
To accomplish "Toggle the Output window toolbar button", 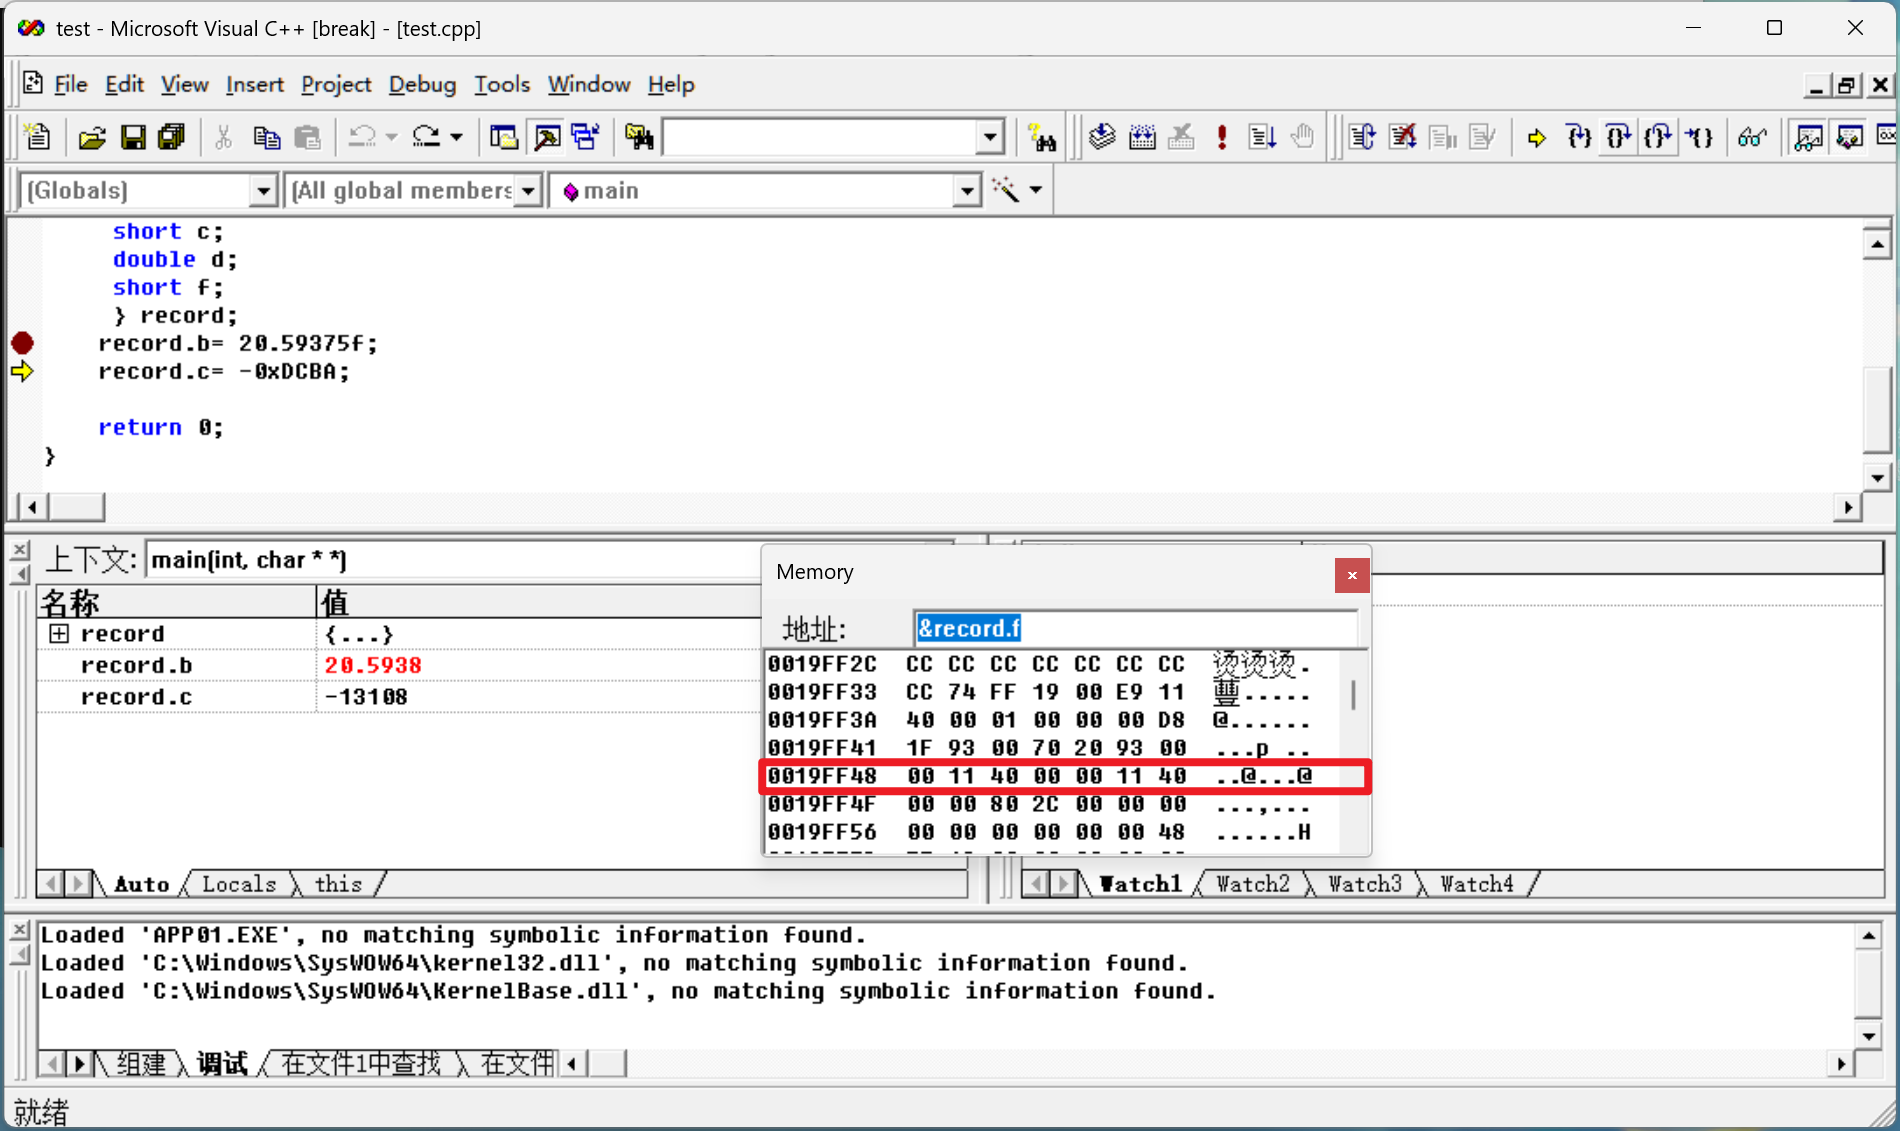I will 547,138.
